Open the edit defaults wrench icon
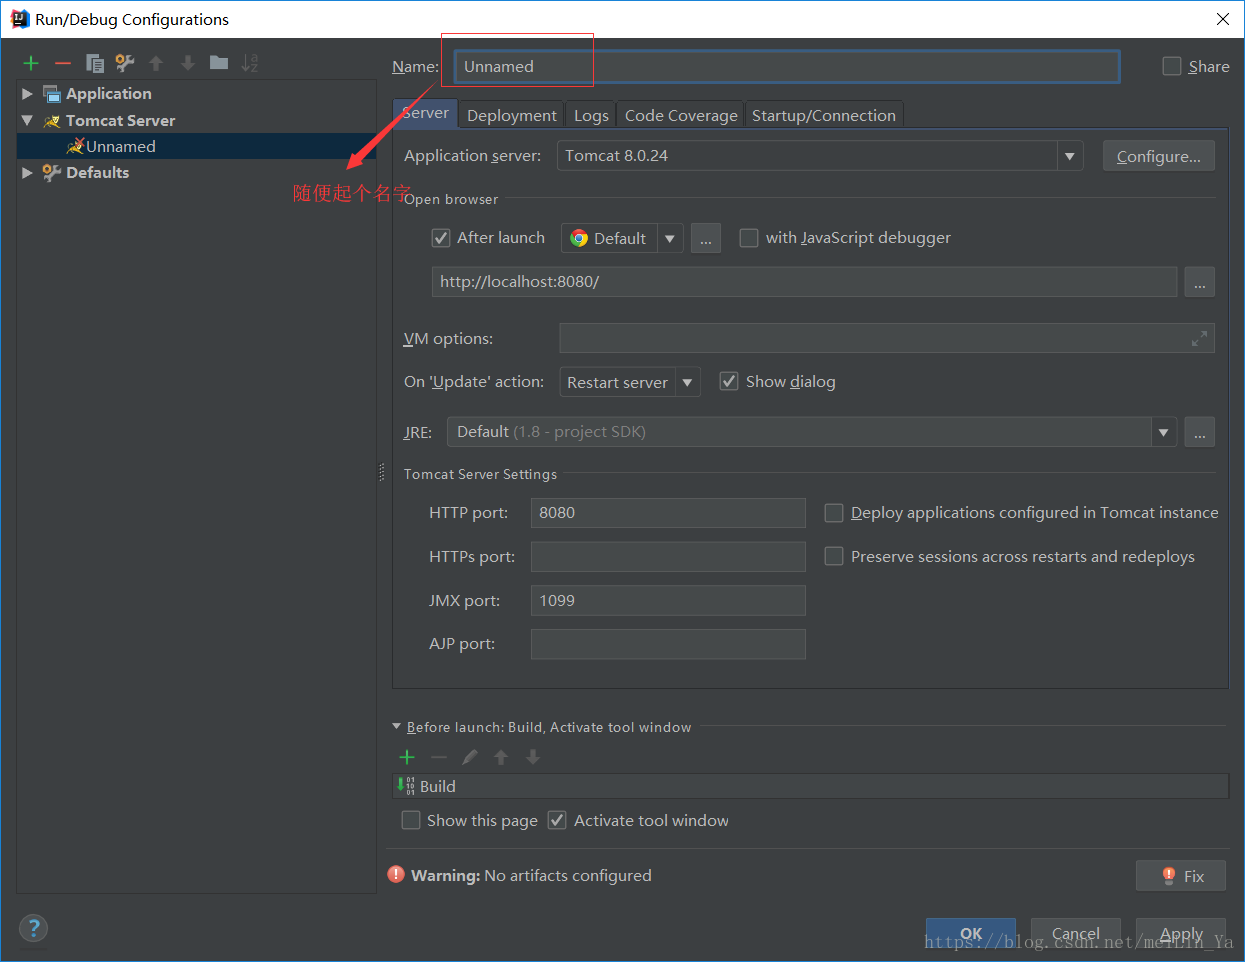Viewport: 1245px width, 962px height. pos(125,63)
